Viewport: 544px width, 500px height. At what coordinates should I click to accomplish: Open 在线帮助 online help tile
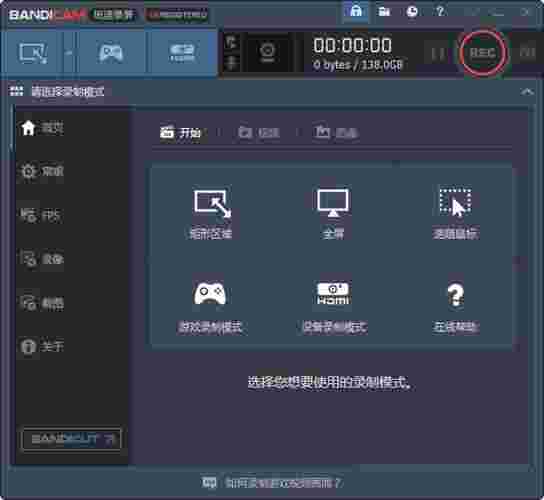pos(456,307)
